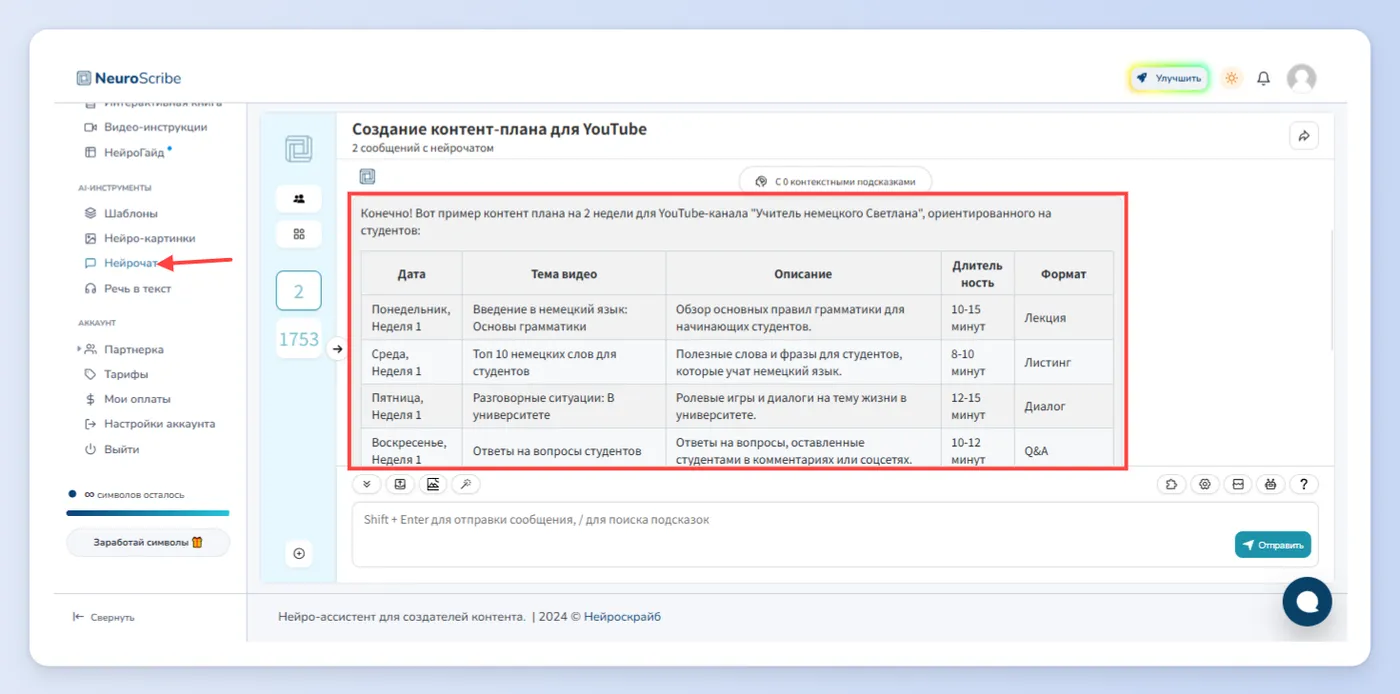
Task: Click the Нейроскрайб footer link
Action: [622, 617]
